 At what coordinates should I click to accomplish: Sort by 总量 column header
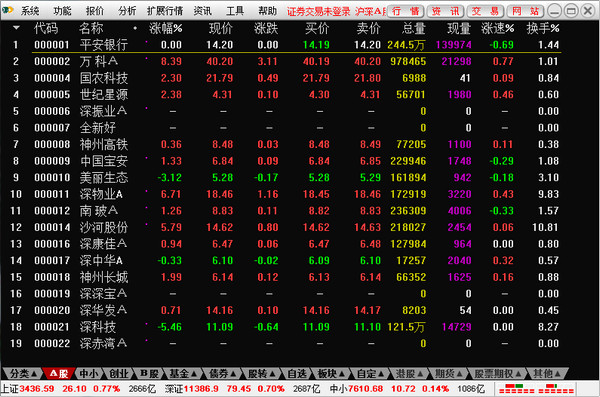point(414,28)
